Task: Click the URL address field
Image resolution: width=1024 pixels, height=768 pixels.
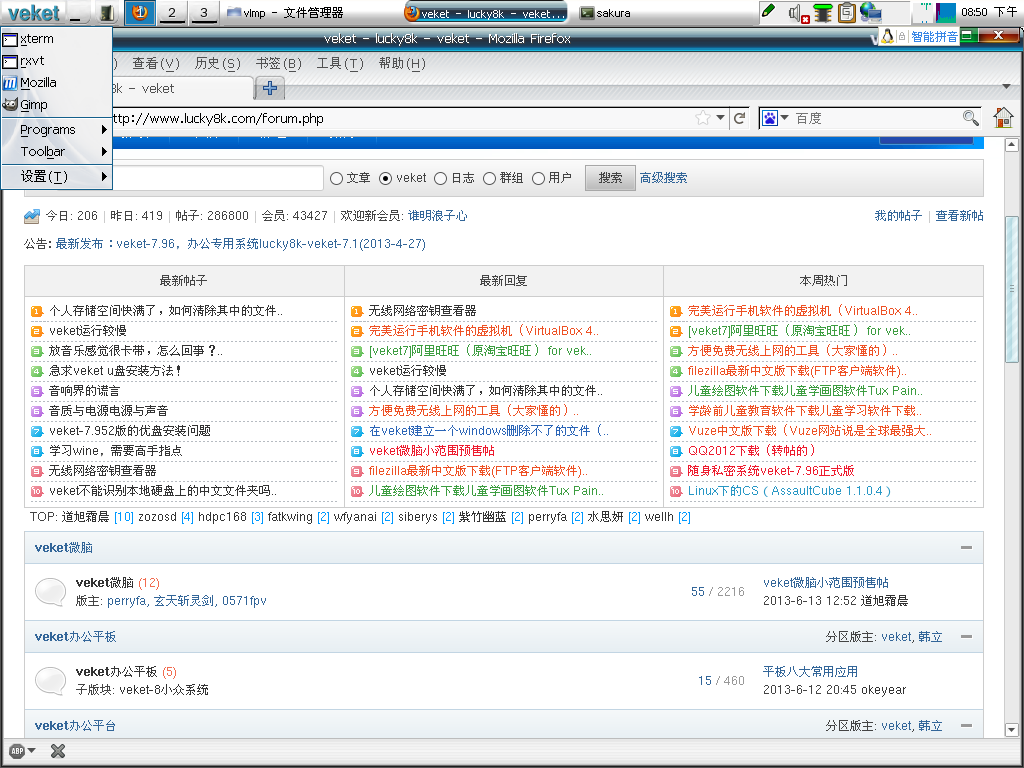Action: [398, 118]
